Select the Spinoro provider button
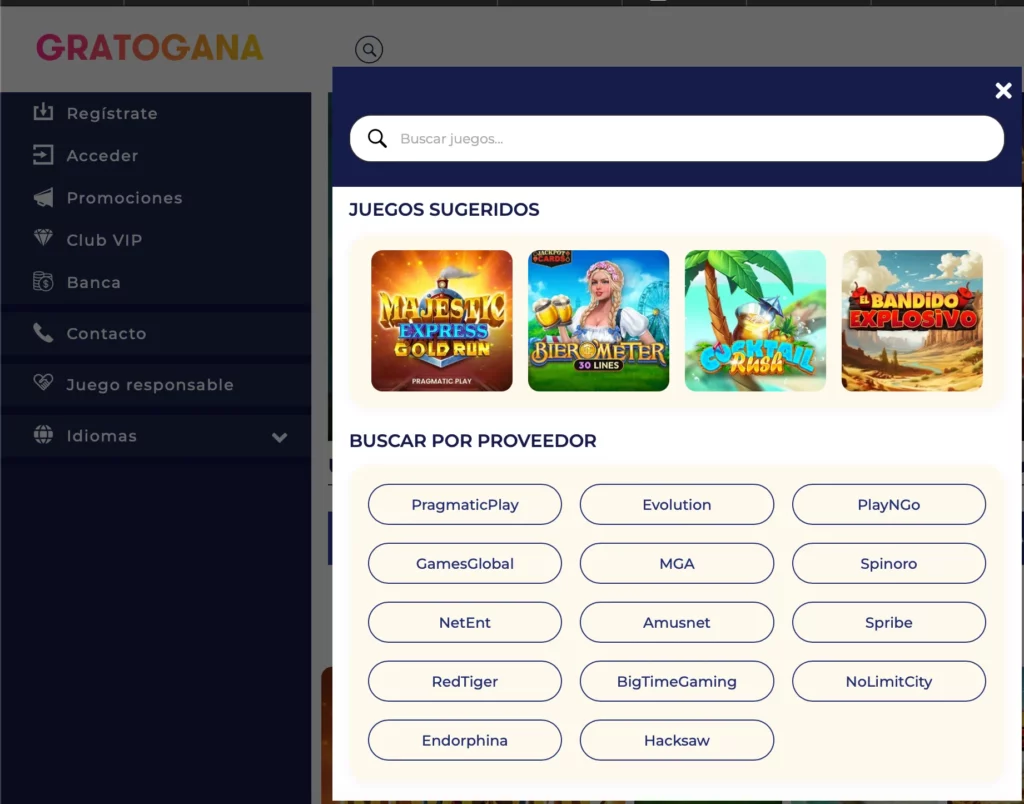This screenshot has width=1024, height=804. point(888,563)
